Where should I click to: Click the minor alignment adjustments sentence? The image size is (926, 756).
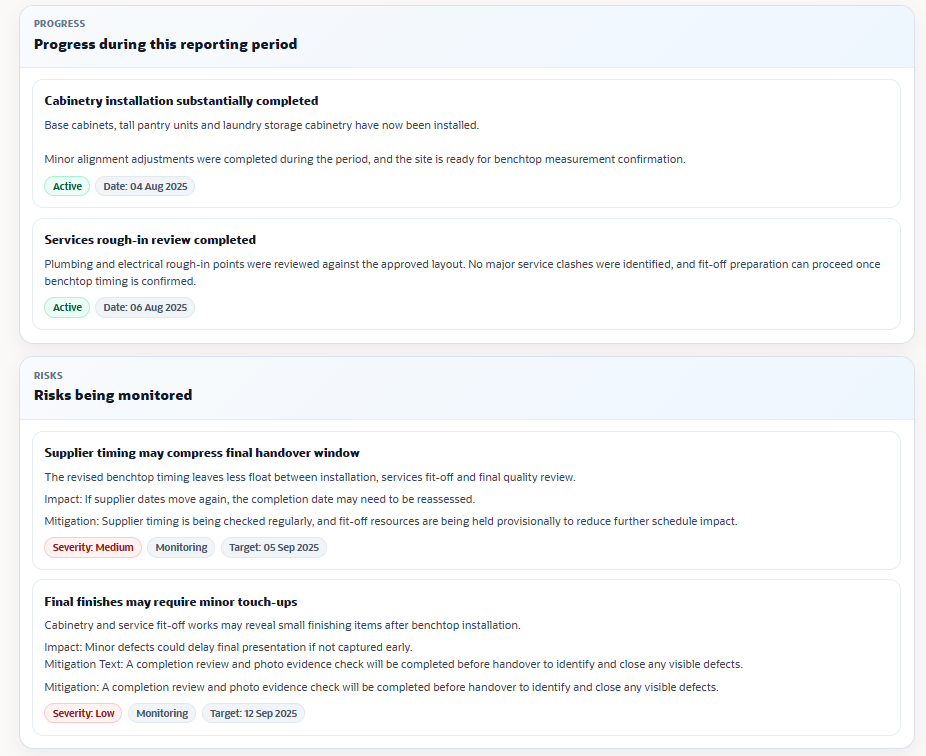[365, 159]
